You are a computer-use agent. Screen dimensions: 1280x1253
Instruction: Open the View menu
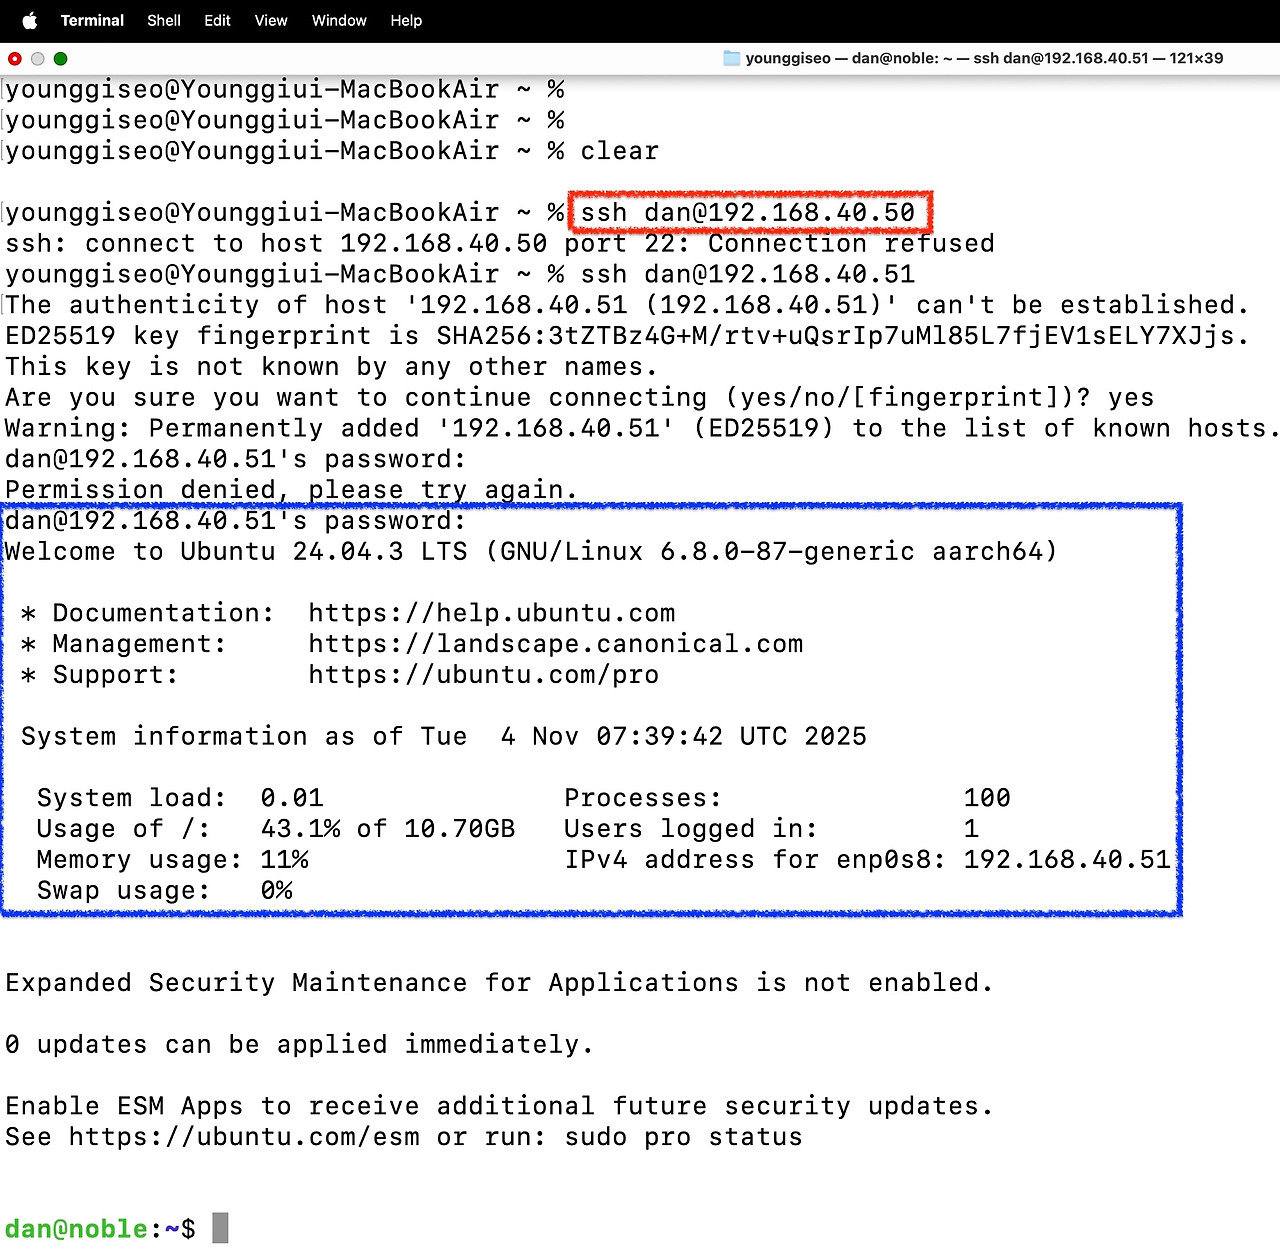click(271, 20)
